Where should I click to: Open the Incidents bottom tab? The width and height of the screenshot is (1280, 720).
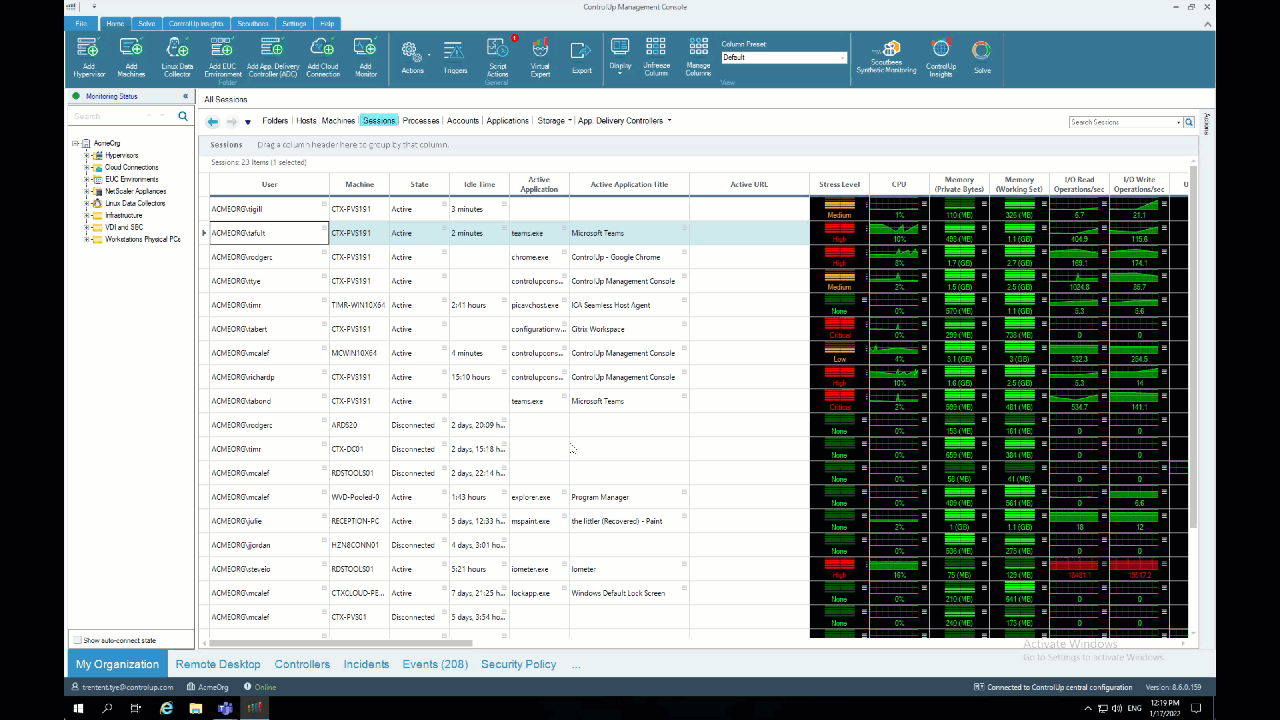pyautogui.click(x=366, y=664)
